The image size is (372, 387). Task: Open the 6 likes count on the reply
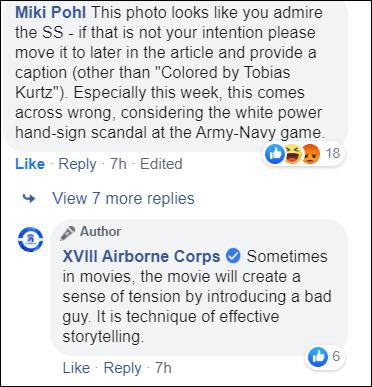tap(336, 356)
